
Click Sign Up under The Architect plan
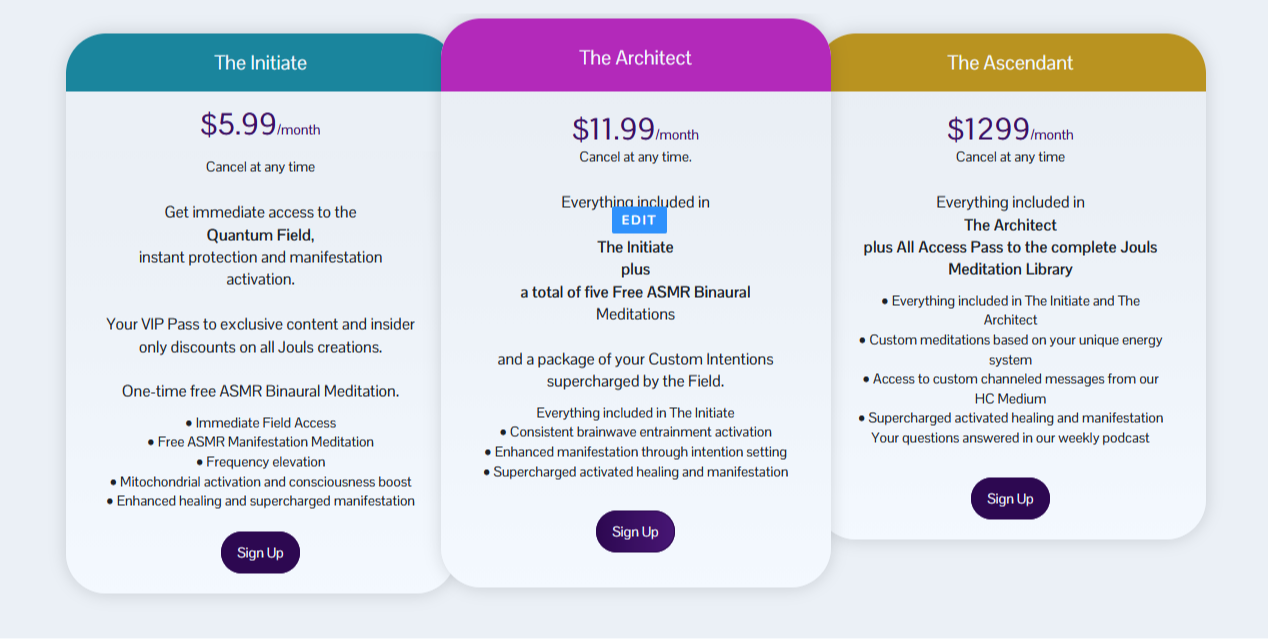point(635,531)
